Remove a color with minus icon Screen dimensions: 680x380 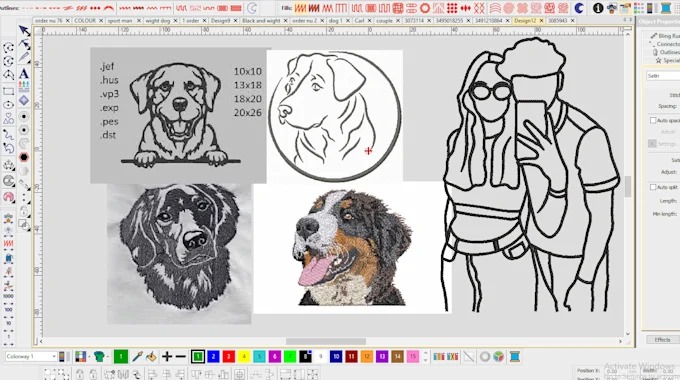tap(181, 357)
